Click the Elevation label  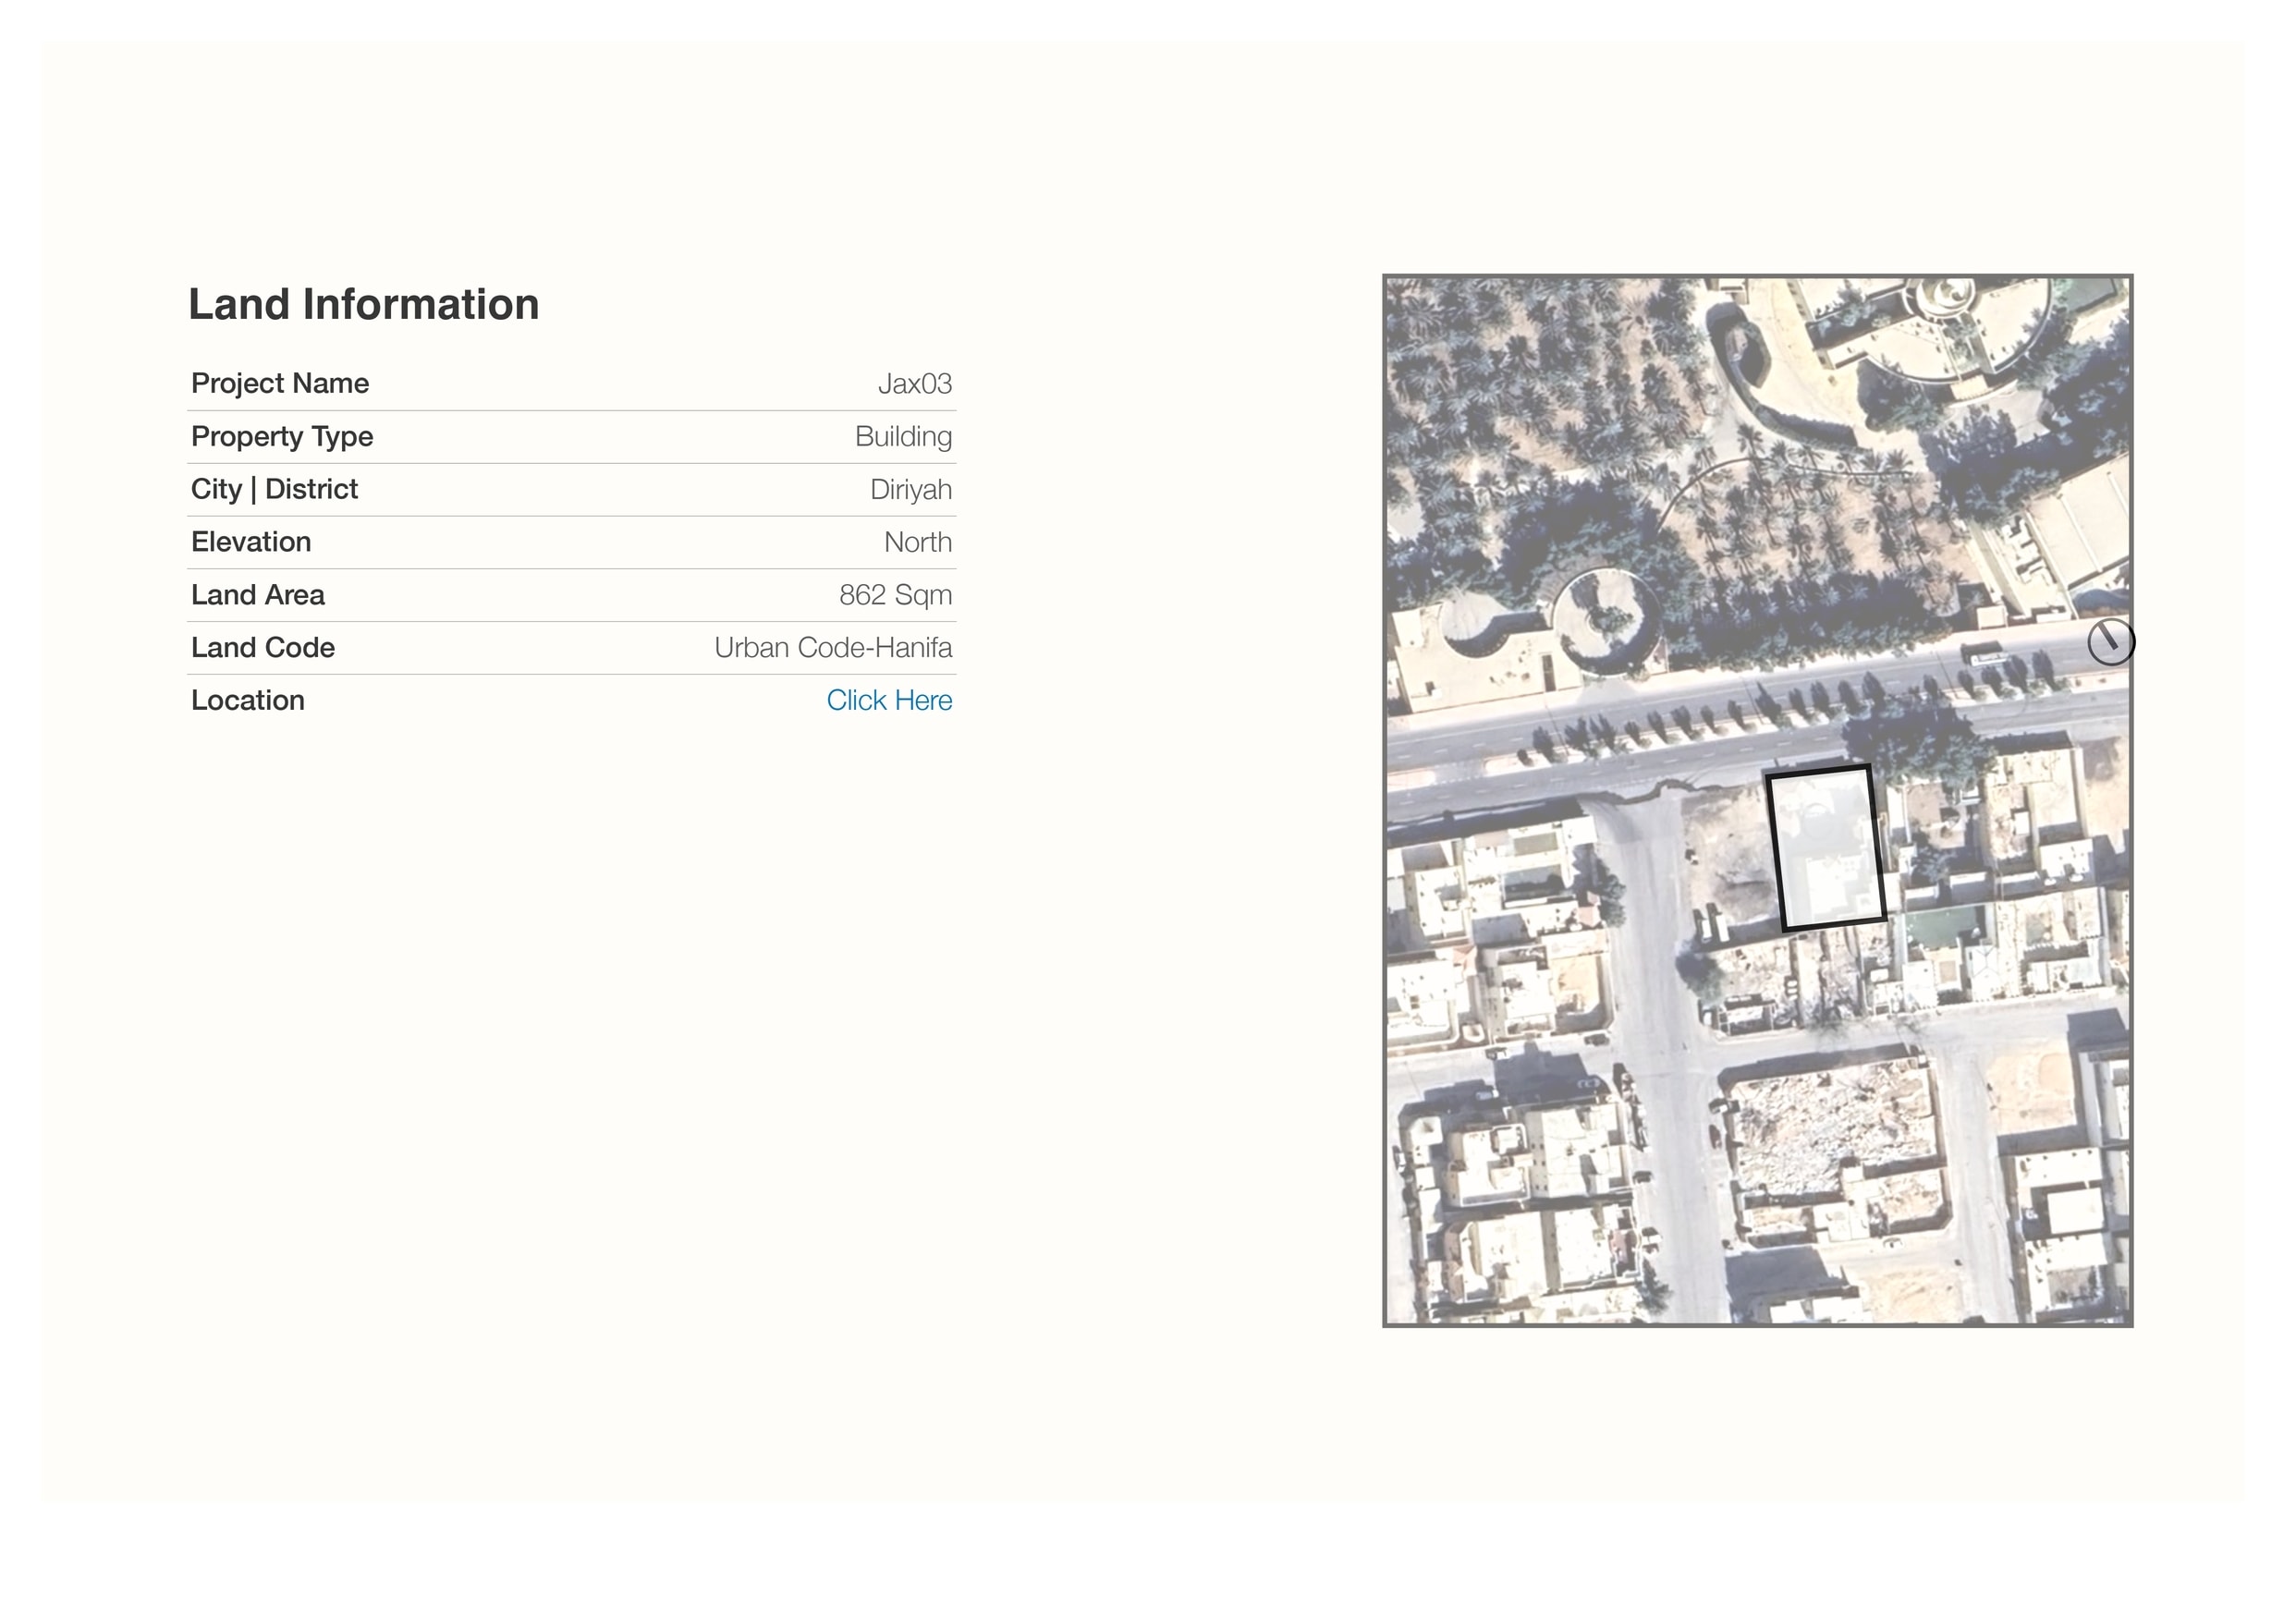[250, 541]
